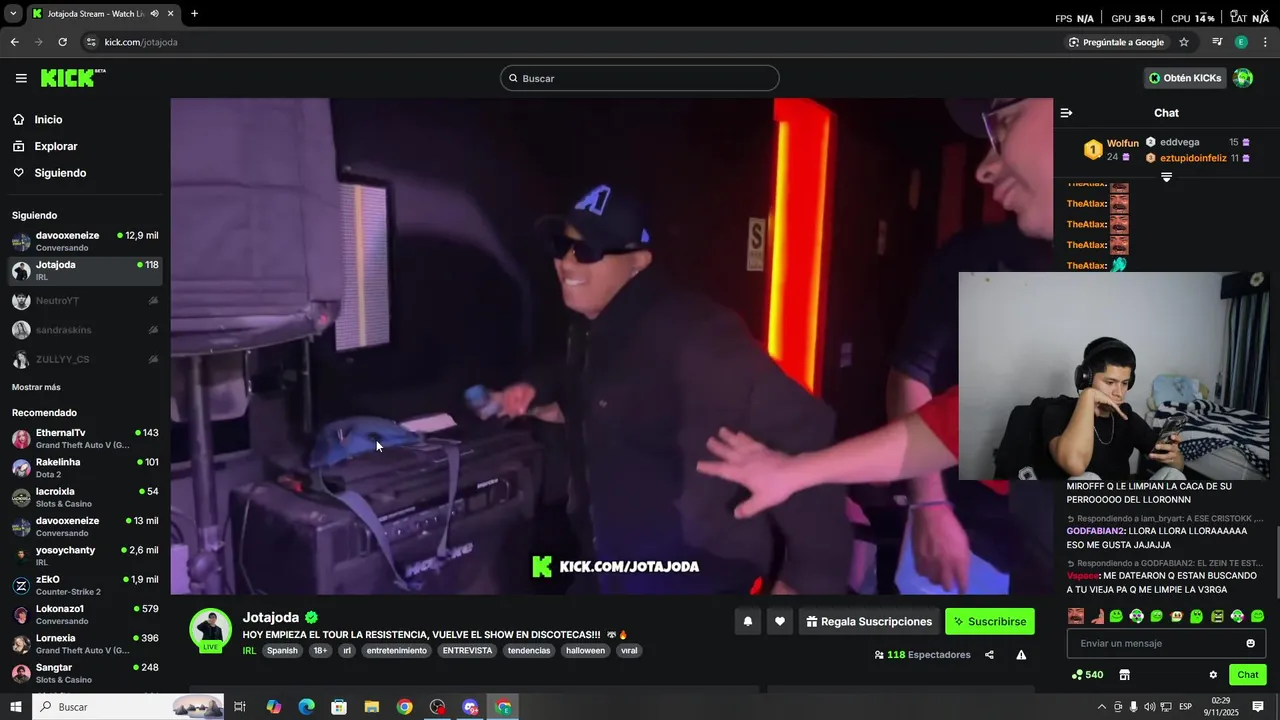Collapse the chat panel with arrow icon
Screen dimensions: 1280x720
coord(1066,113)
